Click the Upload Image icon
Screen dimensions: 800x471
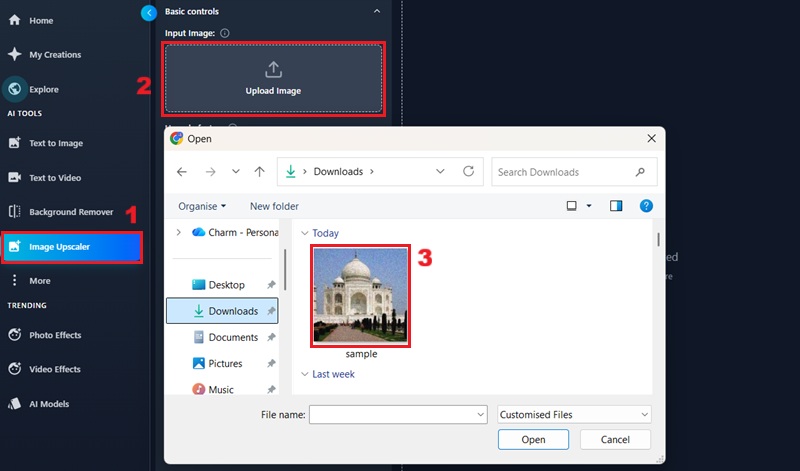(x=273, y=69)
